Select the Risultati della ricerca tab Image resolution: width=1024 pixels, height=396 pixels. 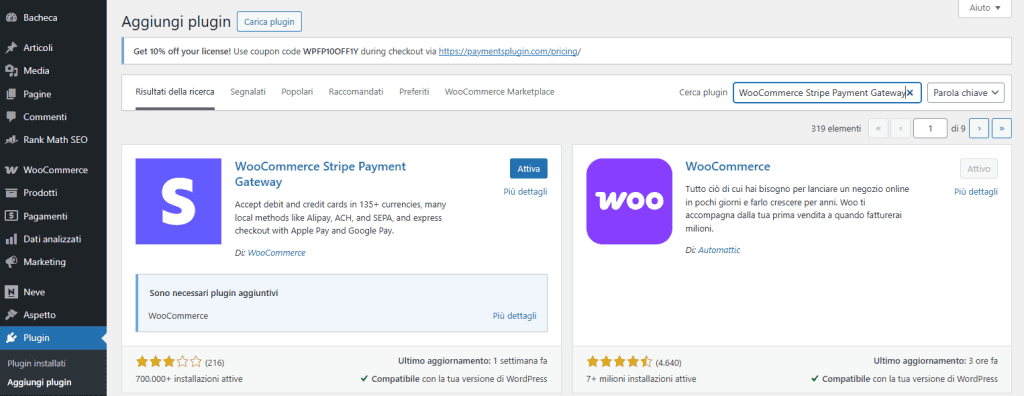(175, 92)
